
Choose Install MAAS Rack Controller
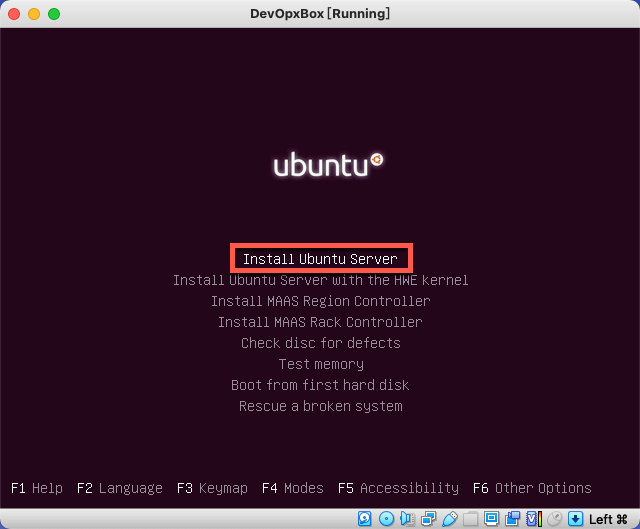[321, 322]
